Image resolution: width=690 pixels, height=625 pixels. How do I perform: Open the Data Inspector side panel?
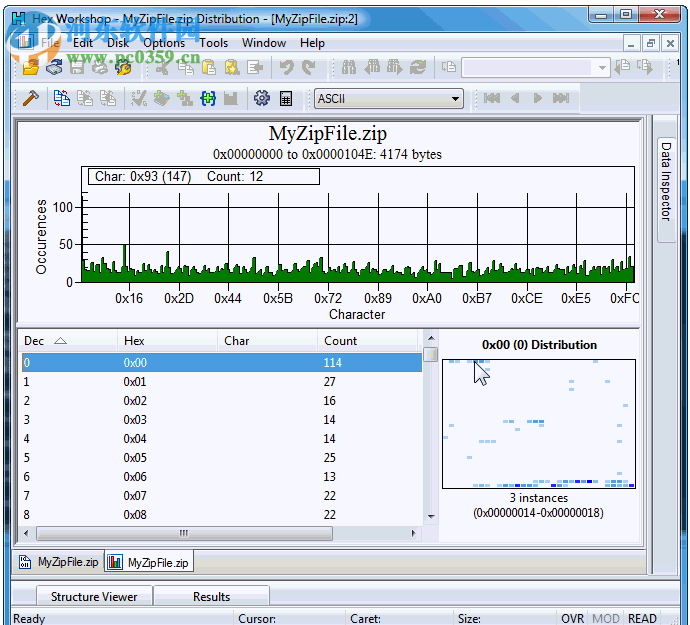(x=666, y=180)
